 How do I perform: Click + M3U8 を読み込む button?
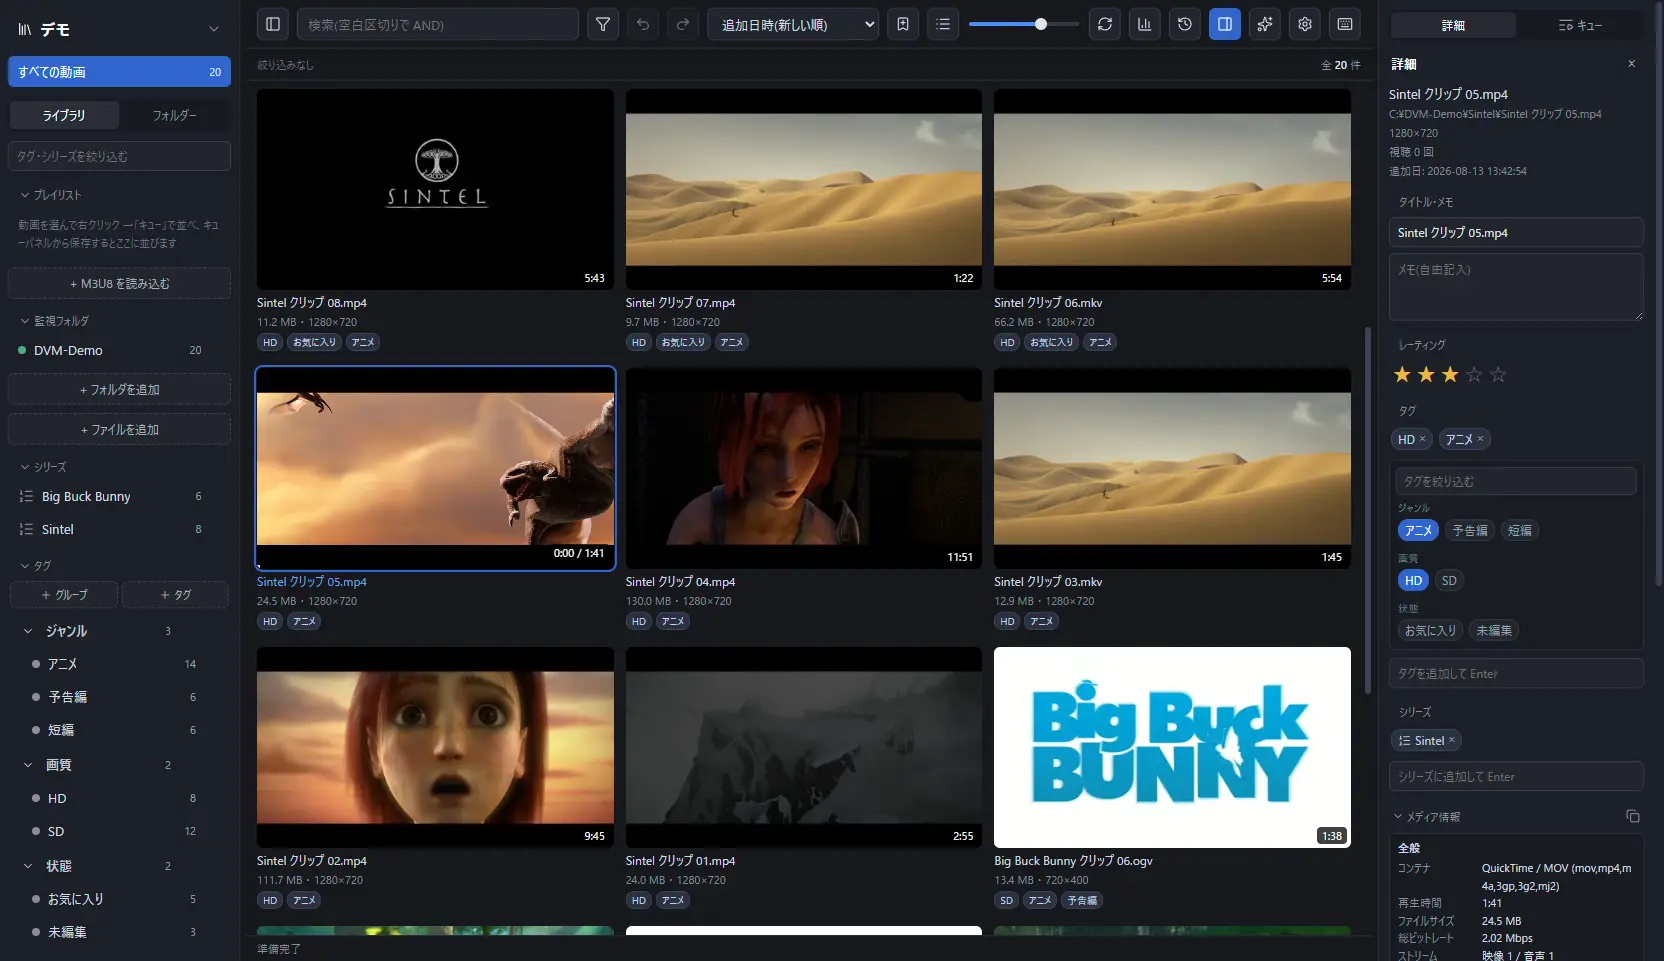119,283
